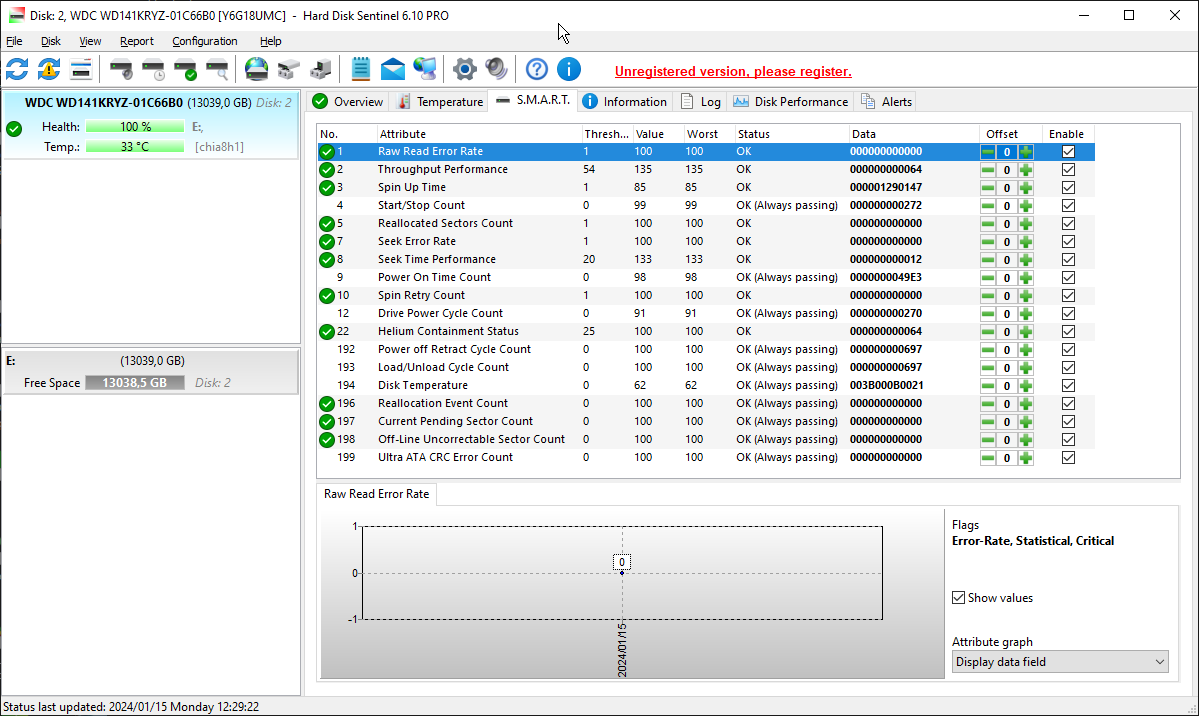Open the Configuration menu
Image resolution: width=1199 pixels, height=716 pixels.
click(x=205, y=41)
